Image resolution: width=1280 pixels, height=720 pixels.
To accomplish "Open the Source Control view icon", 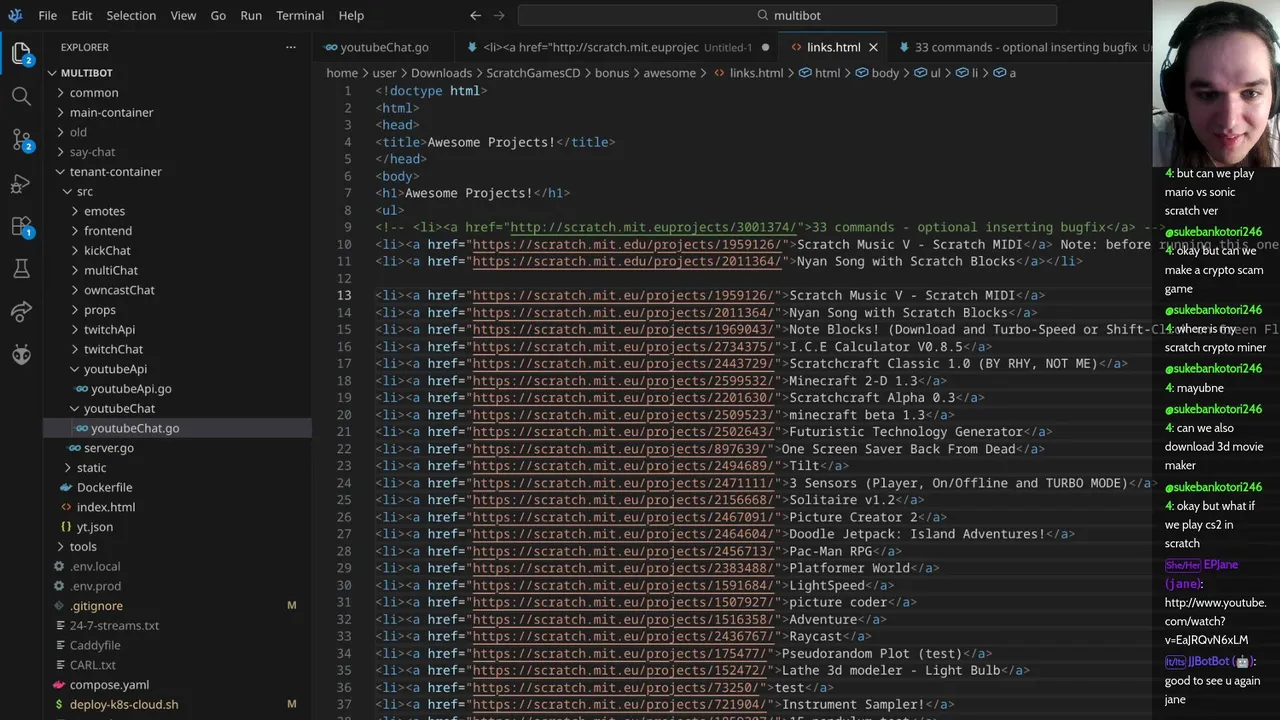I will (21, 140).
